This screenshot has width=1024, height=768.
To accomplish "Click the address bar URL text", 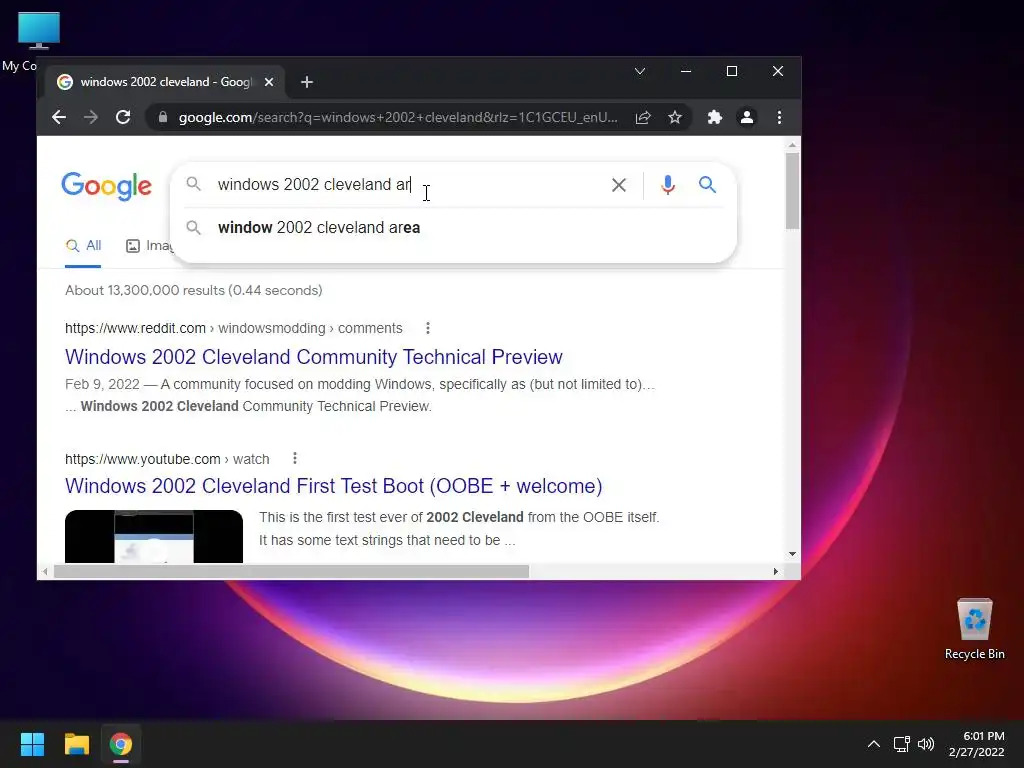I will (398, 118).
